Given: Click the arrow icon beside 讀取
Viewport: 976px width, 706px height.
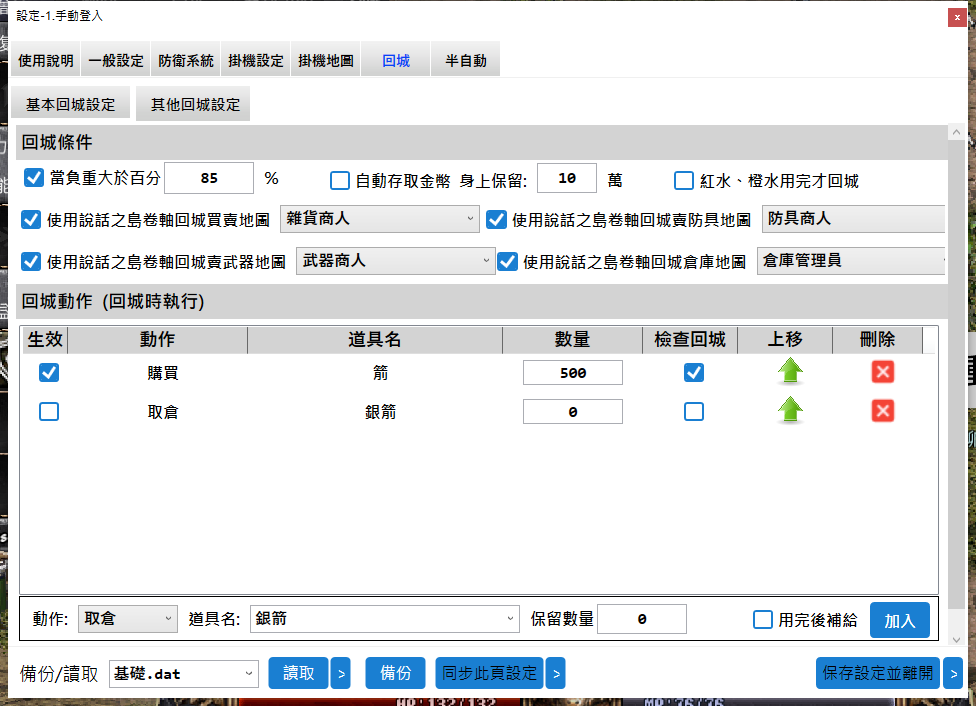Looking at the screenshot, I should tap(340, 673).
